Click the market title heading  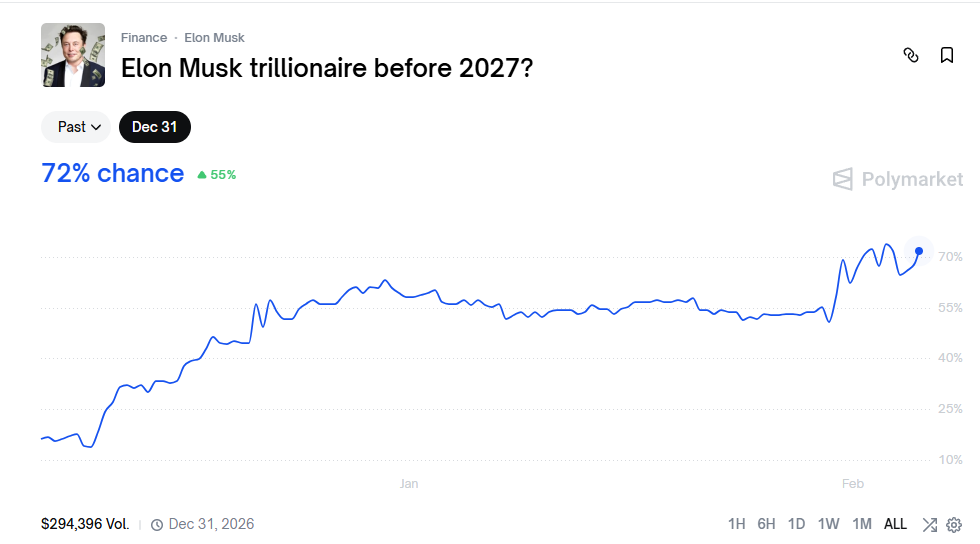(326, 68)
